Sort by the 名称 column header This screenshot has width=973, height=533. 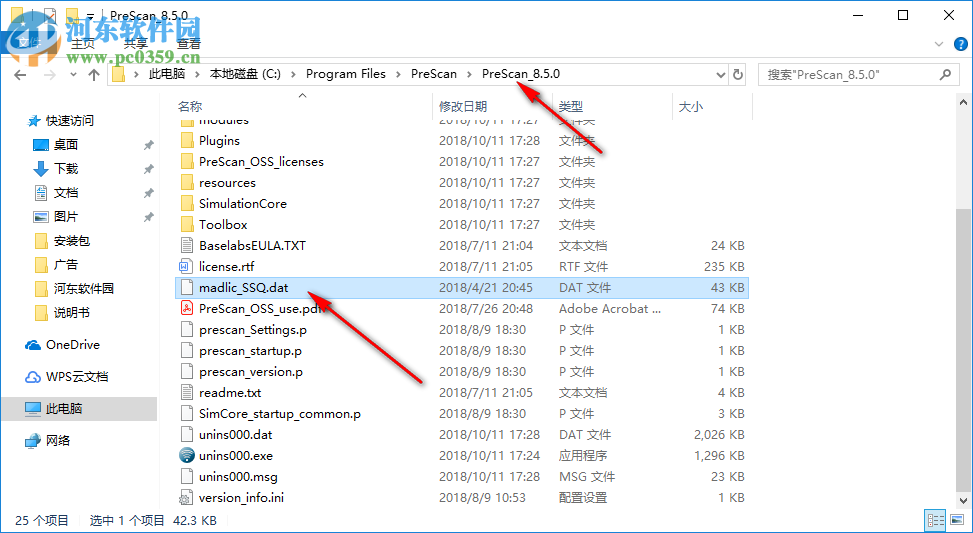(x=190, y=107)
